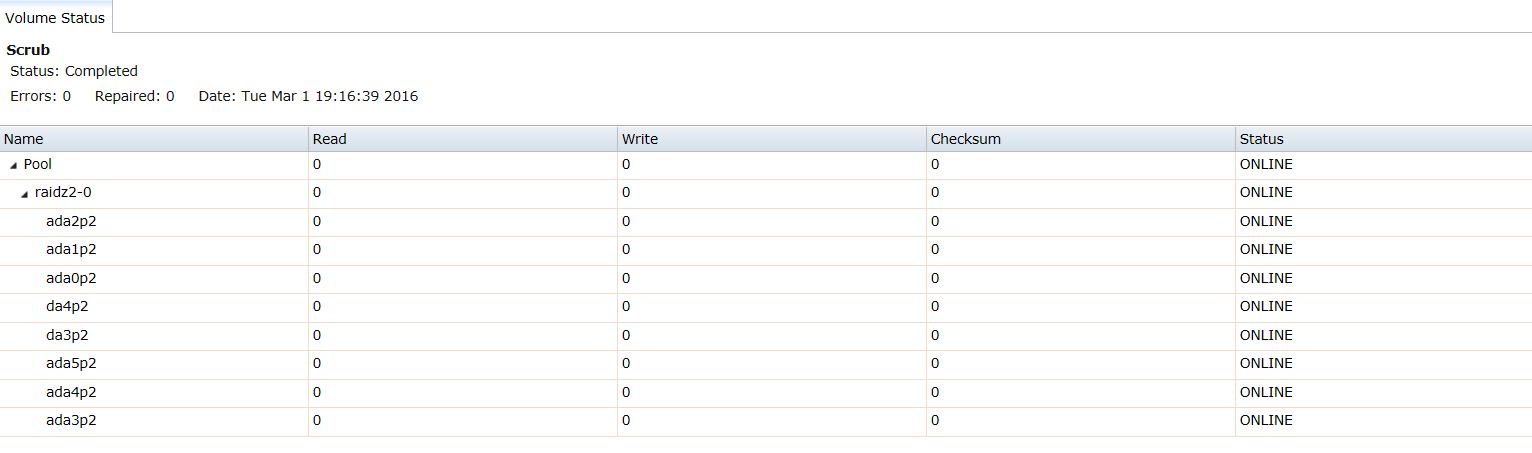Click the Write column header
The height and width of the screenshot is (453, 1532).
[x=772, y=139]
